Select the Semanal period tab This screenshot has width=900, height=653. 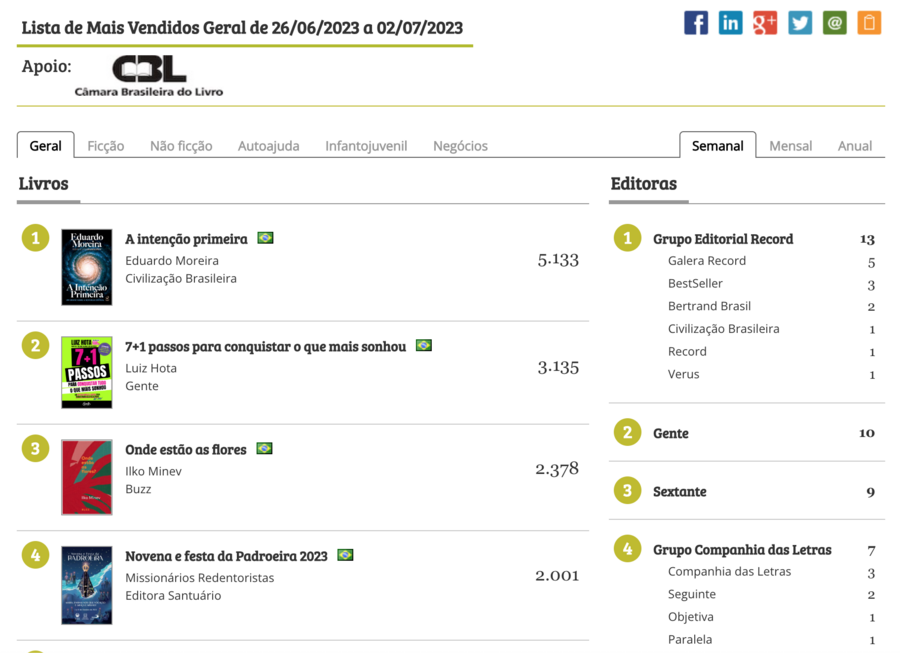717,146
